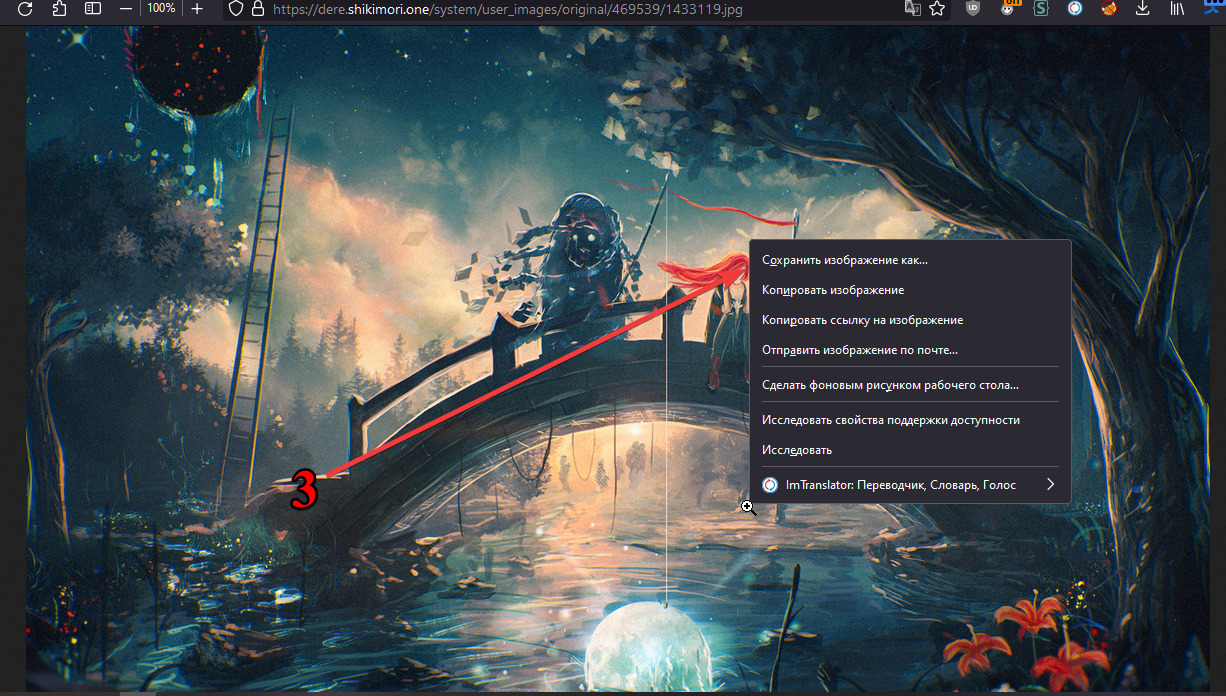
Task: Toggle the sidebar panel icon
Action: [x=92, y=8]
